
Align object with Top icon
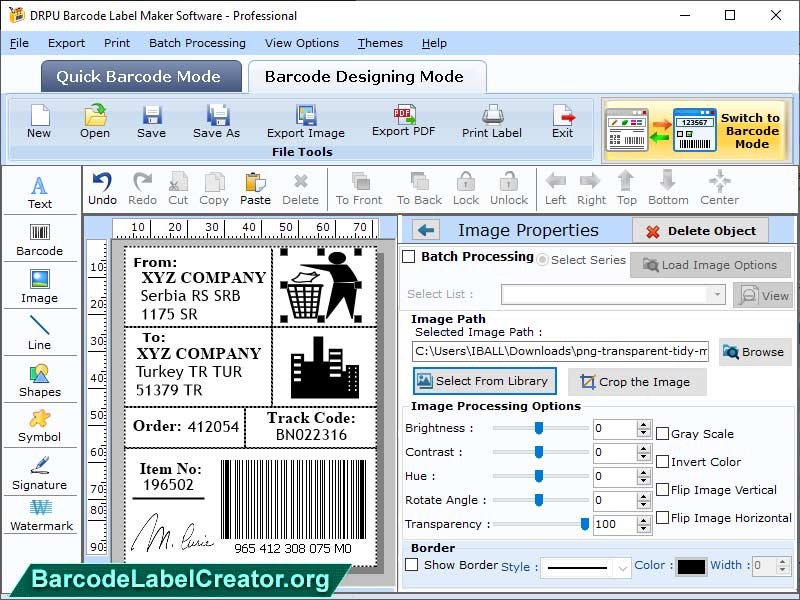click(x=627, y=189)
